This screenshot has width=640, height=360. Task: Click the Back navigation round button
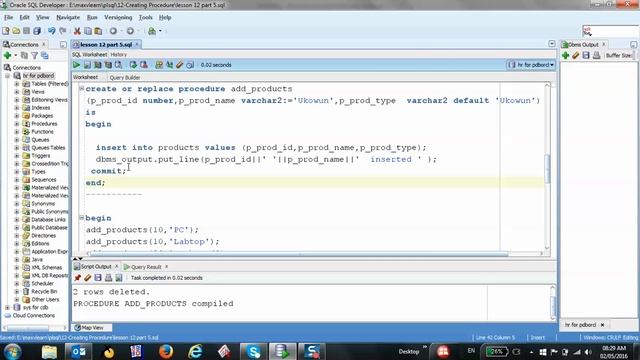click(113, 31)
